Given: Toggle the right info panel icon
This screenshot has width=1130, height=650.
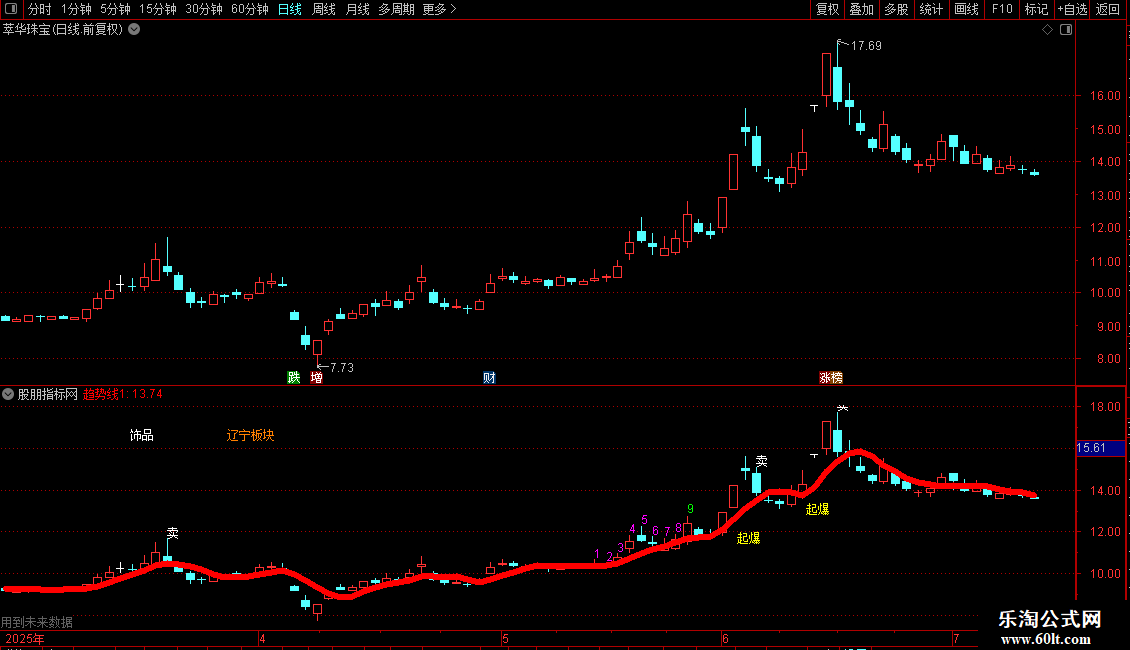Looking at the screenshot, I should point(1066,30).
